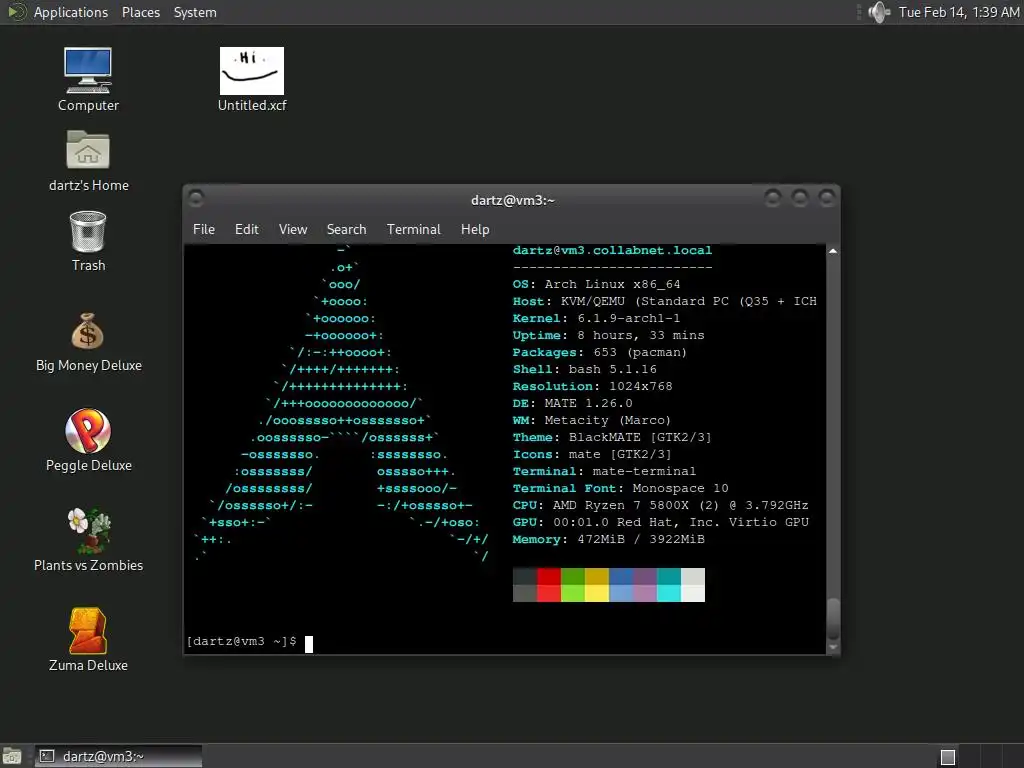Image resolution: width=1024 pixels, height=768 pixels.
Task: Click the 'WM: Metacity (Marco)' line
Action: pyautogui.click(x=592, y=420)
